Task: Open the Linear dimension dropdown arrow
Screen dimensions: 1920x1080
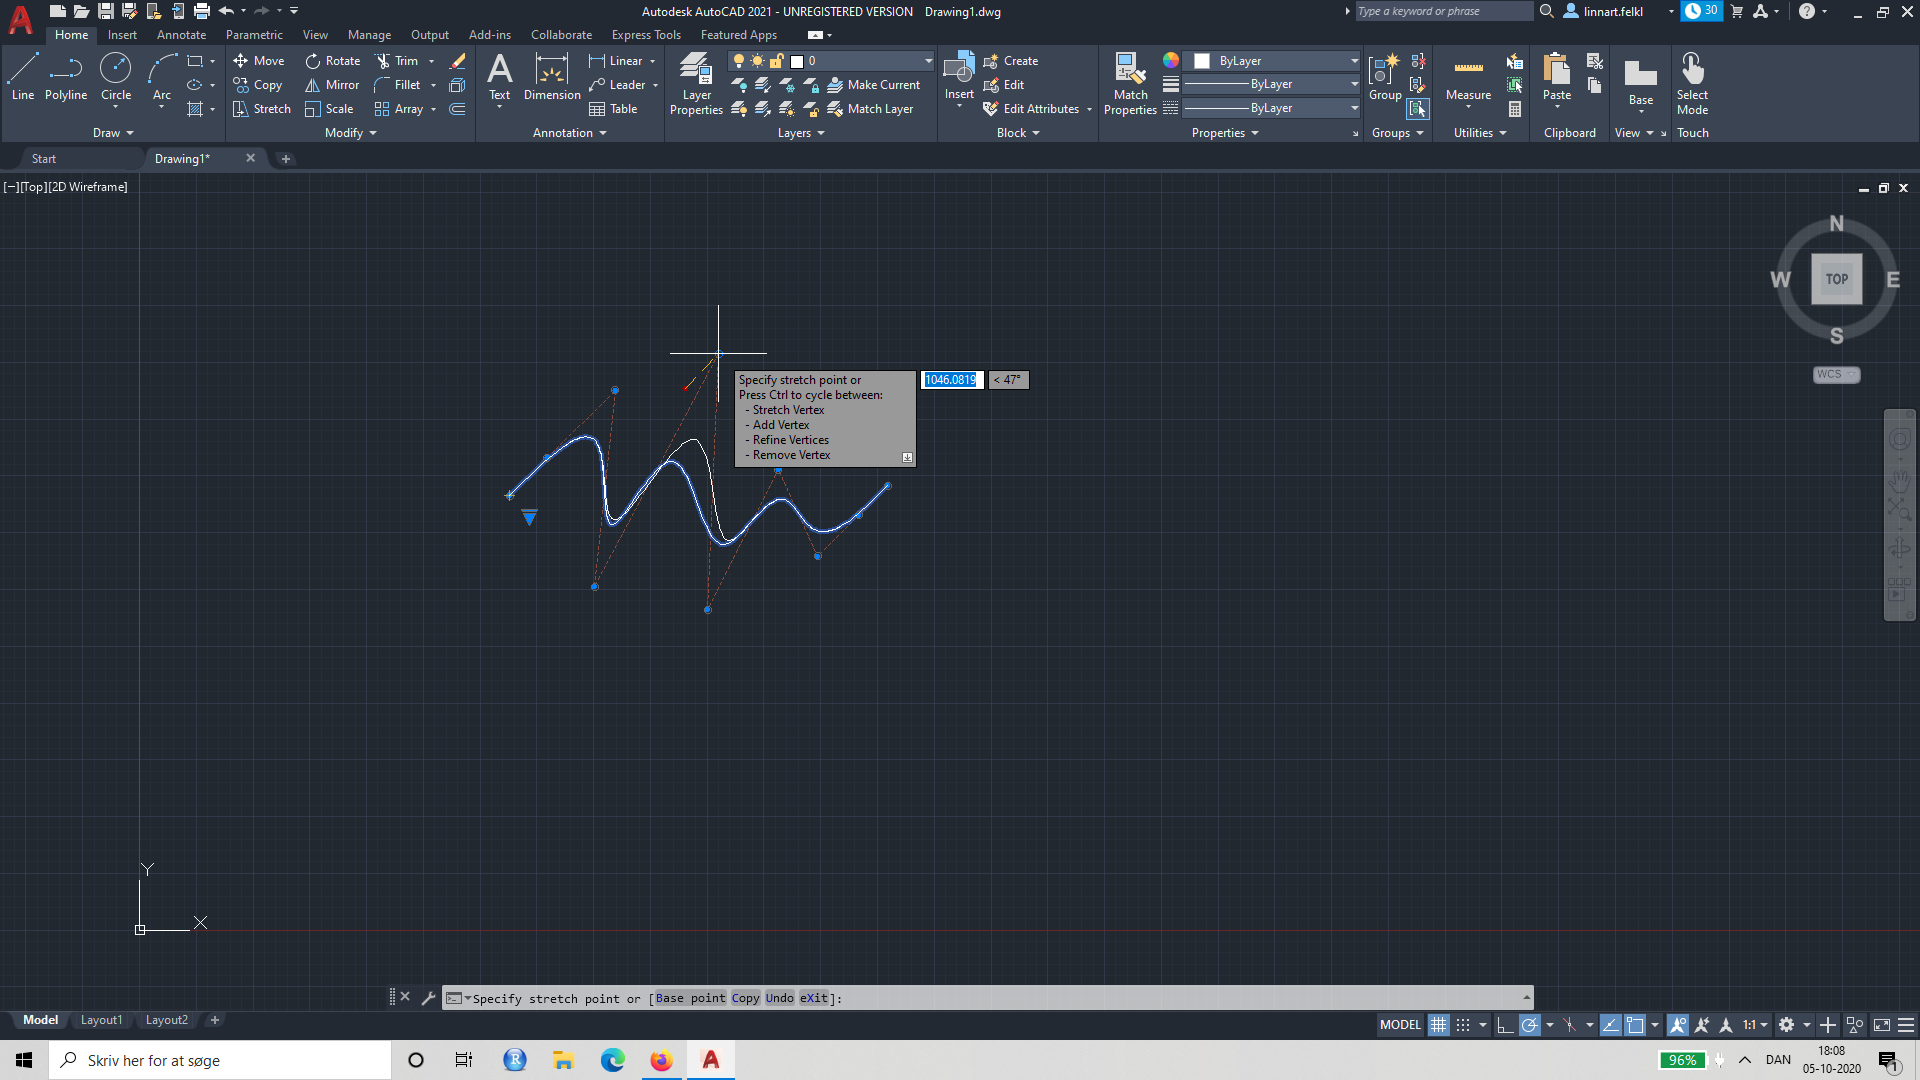Action: click(x=653, y=61)
